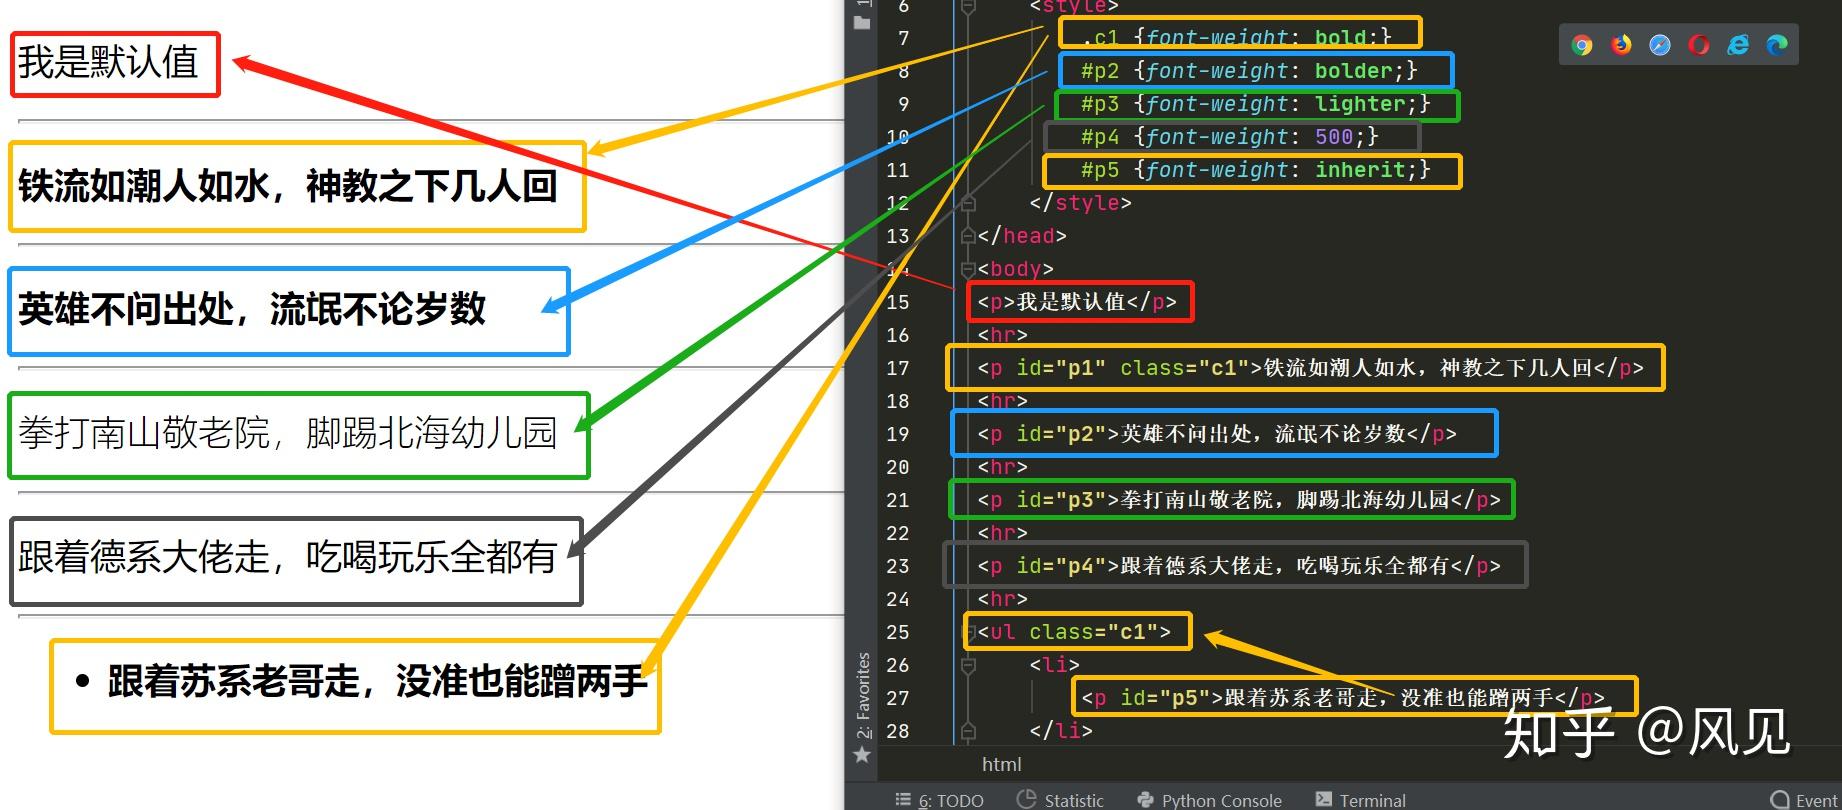Viewport: 1842px width, 810px height.
Task: Collapse the body tag fold marker
Action: tap(968, 269)
